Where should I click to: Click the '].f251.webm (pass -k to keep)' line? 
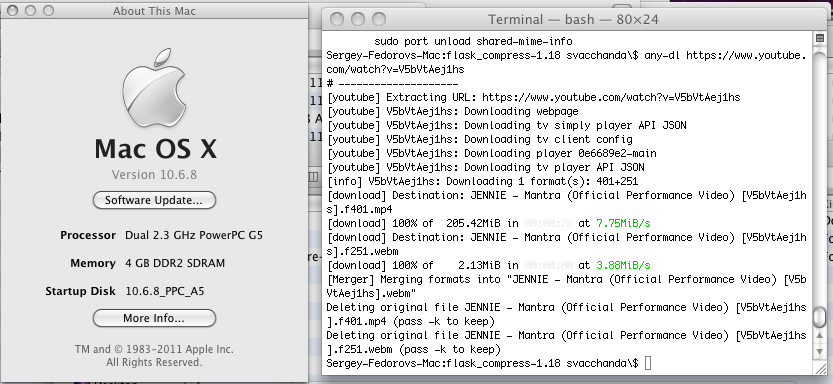tap(413, 349)
